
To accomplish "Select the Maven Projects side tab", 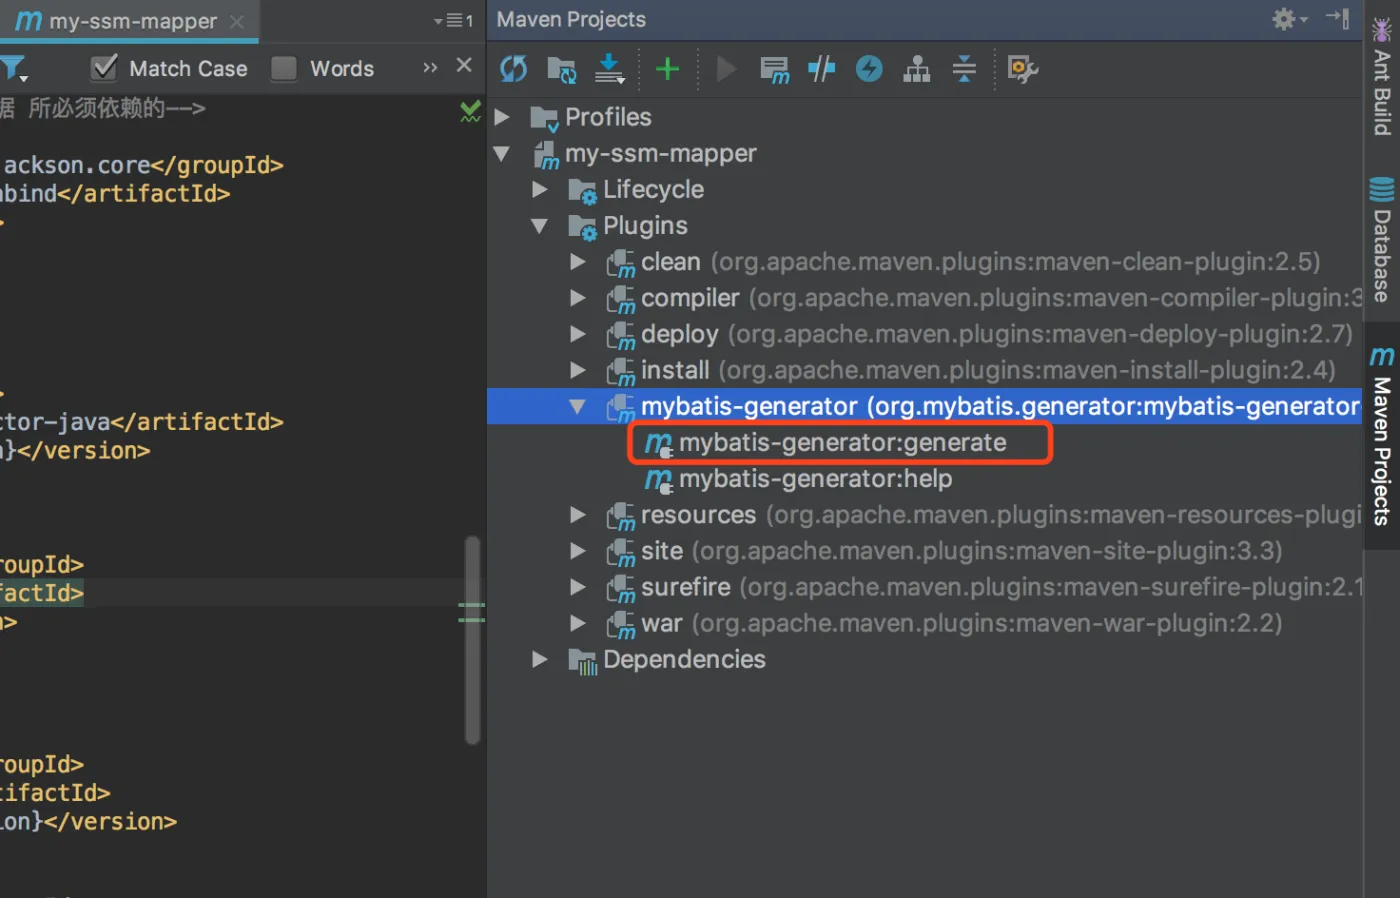I will click(1382, 436).
